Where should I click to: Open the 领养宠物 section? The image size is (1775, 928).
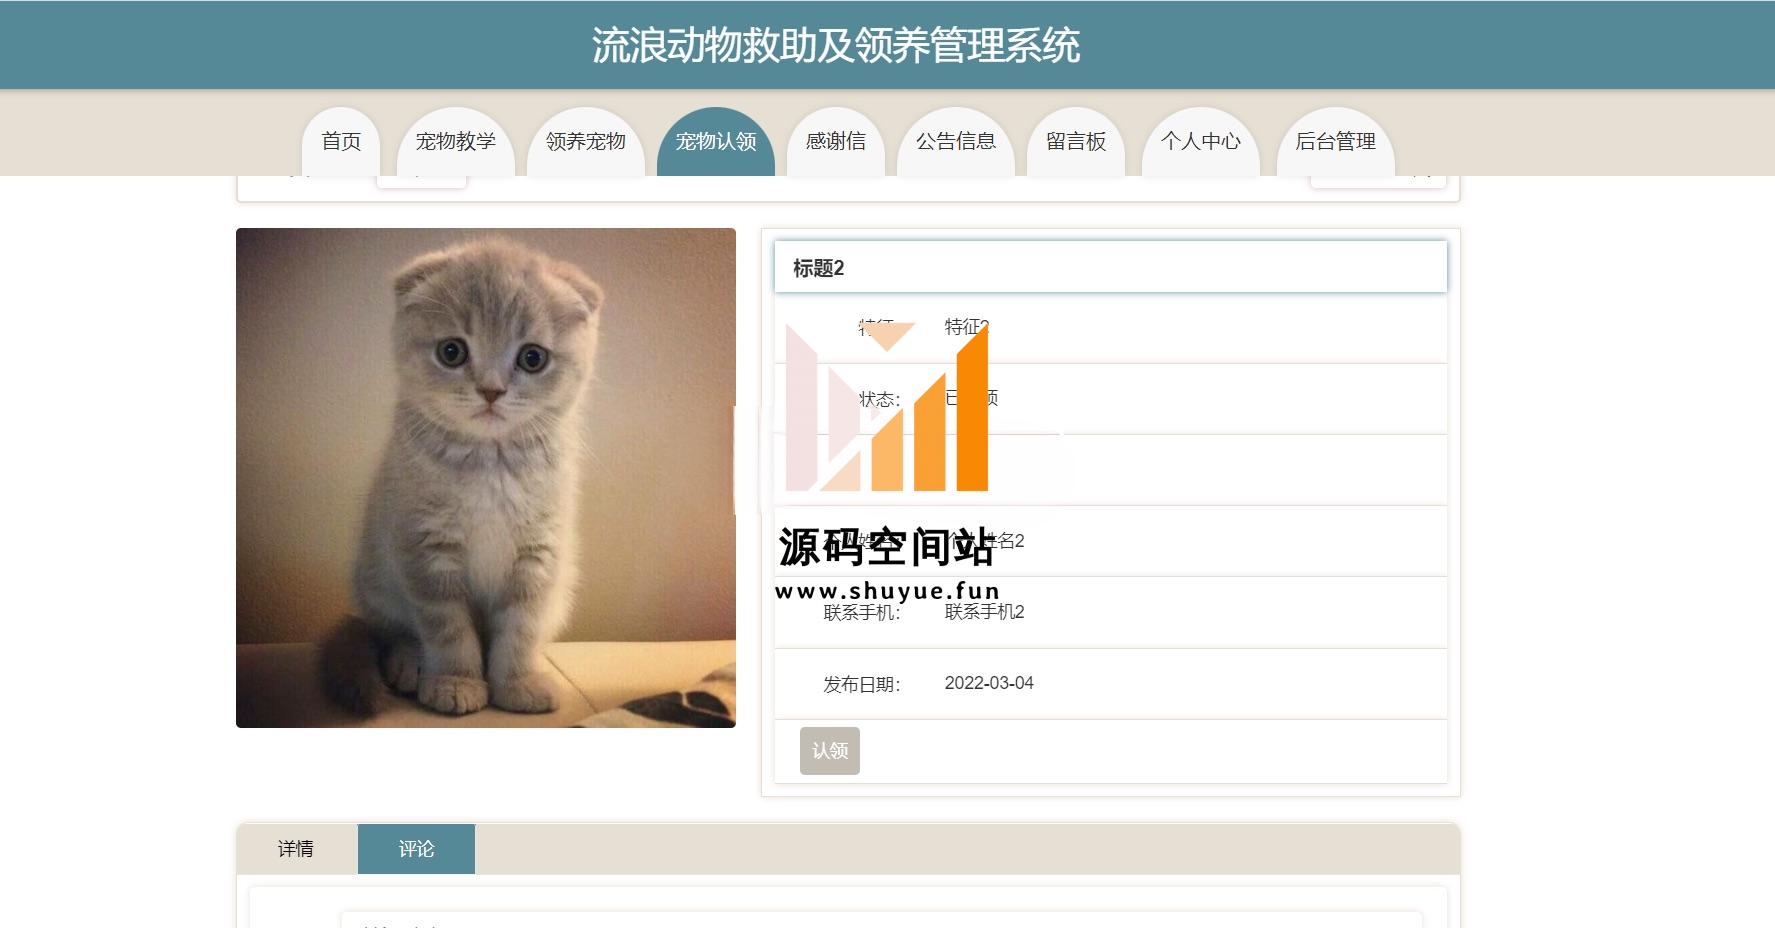pos(586,141)
